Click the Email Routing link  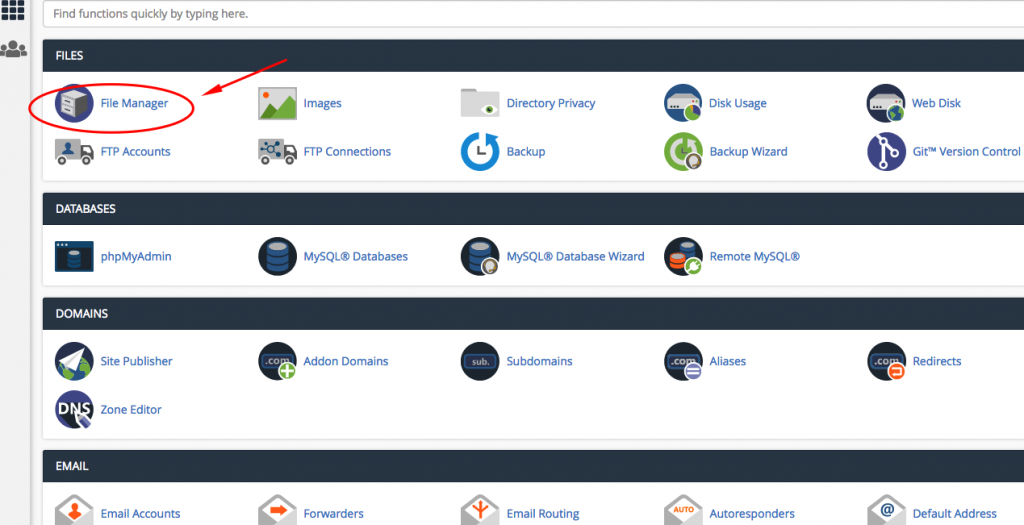coord(543,514)
